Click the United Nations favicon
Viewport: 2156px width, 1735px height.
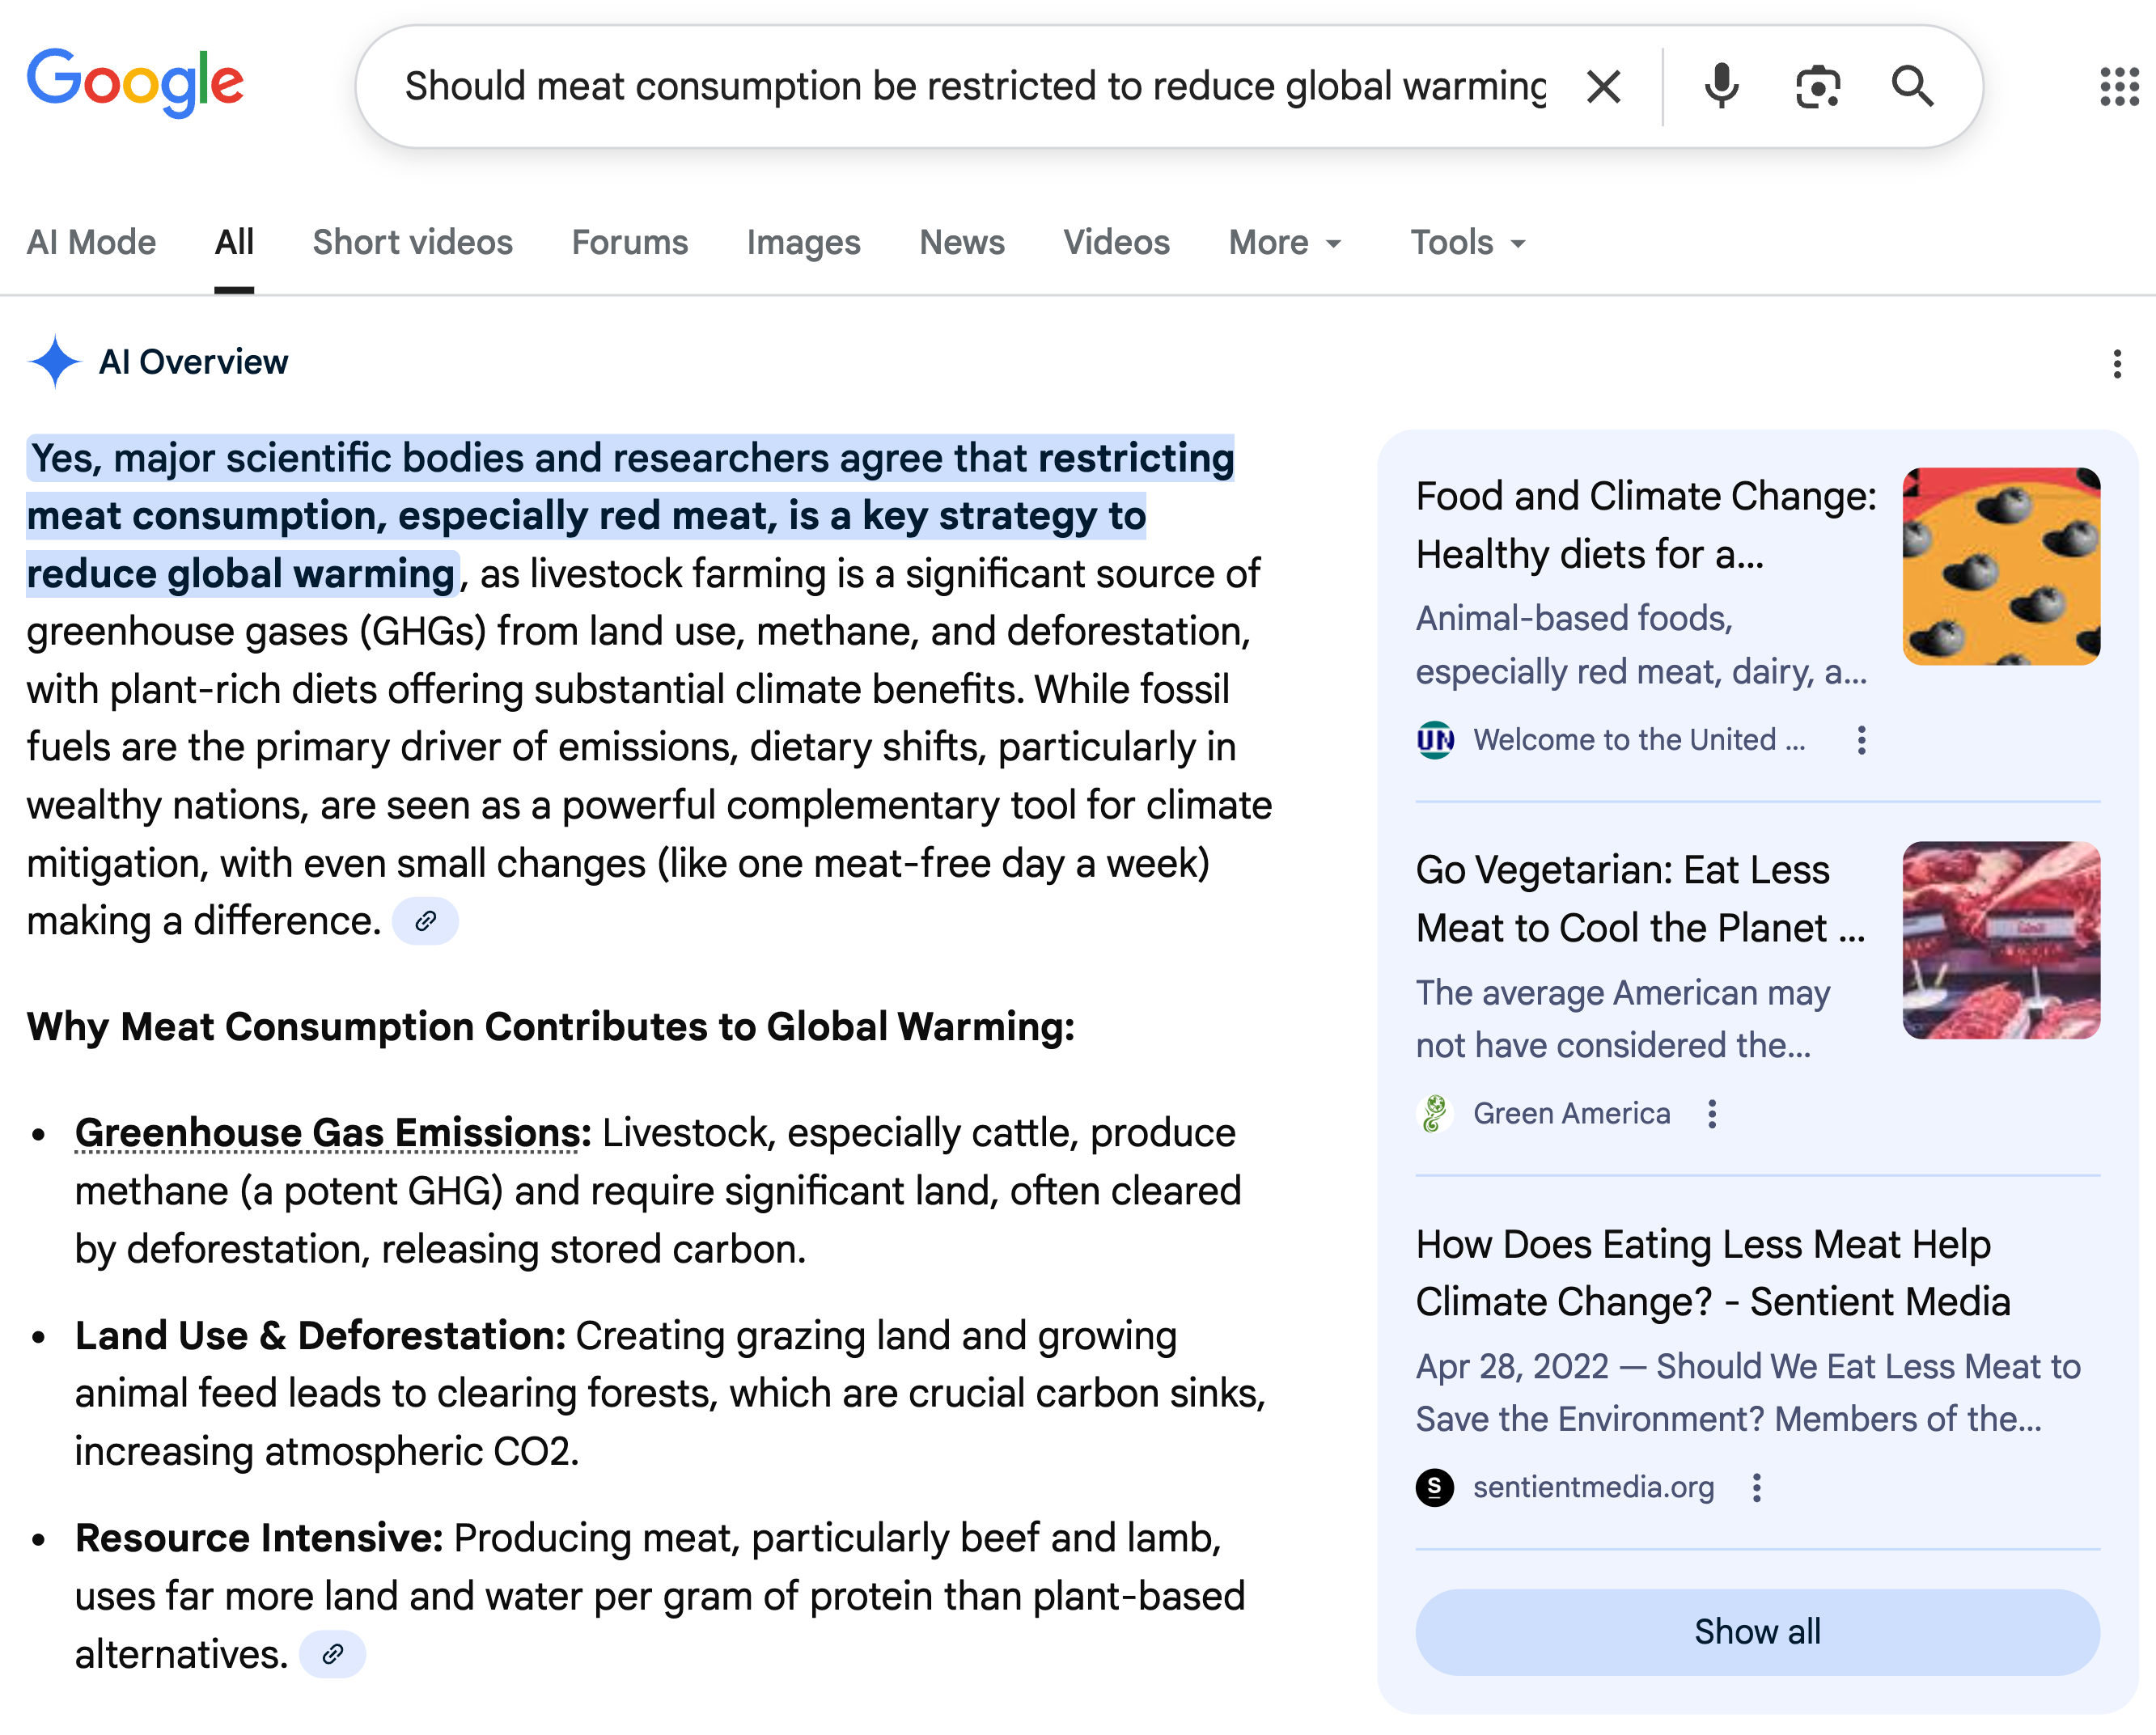pos(1435,740)
